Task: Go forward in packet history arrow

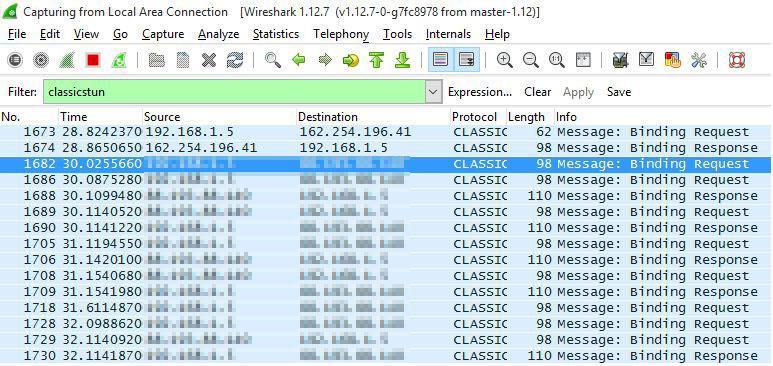Action: click(325, 61)
